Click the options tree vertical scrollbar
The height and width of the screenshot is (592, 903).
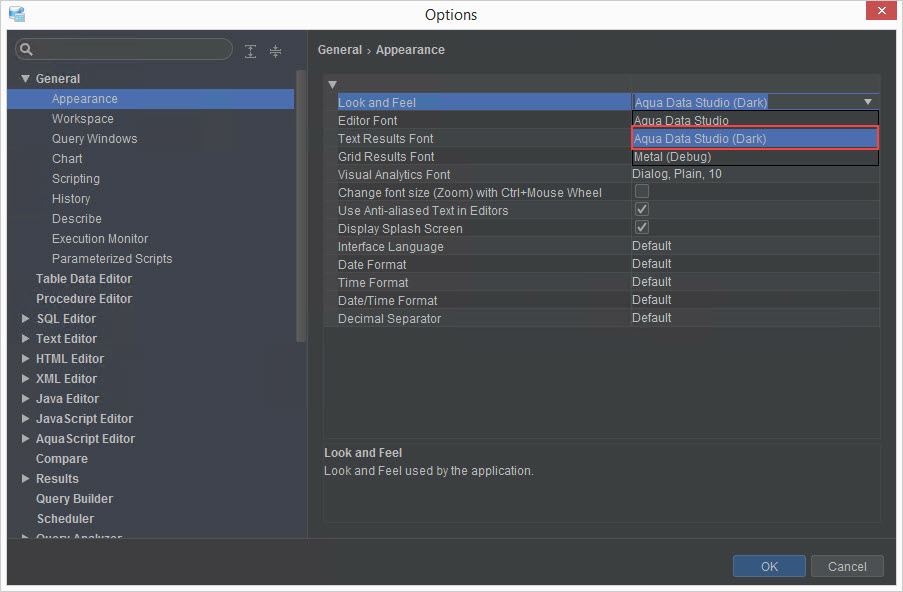[x=300, y=200]
